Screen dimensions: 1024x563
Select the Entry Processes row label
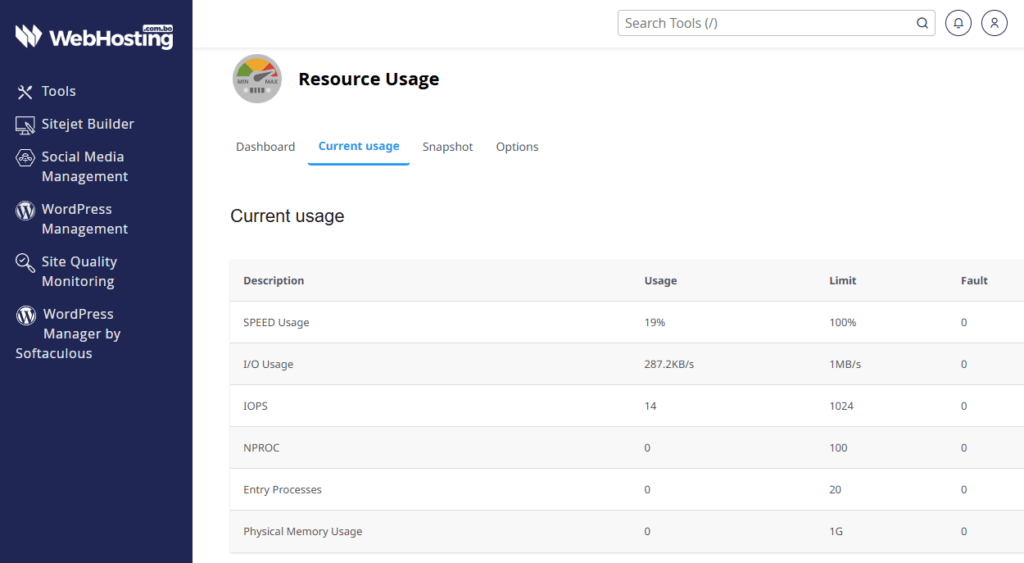click(282, 490)
